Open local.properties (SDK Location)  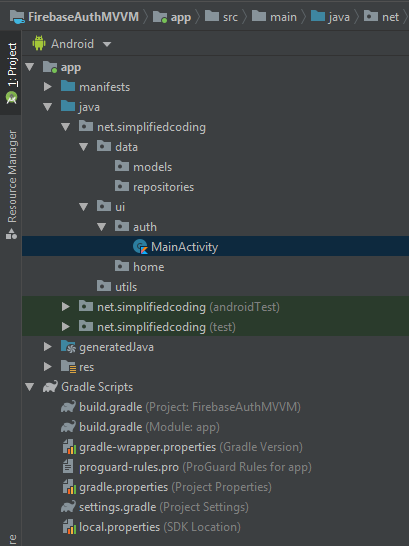160,527
